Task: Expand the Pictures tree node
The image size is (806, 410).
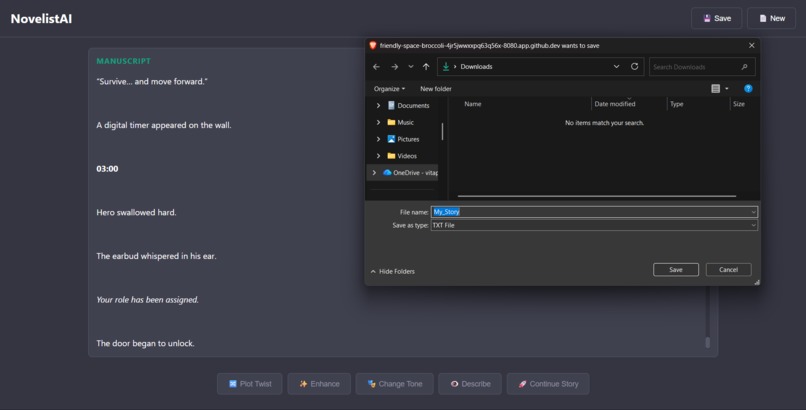Action: click(x=378, y=139)
